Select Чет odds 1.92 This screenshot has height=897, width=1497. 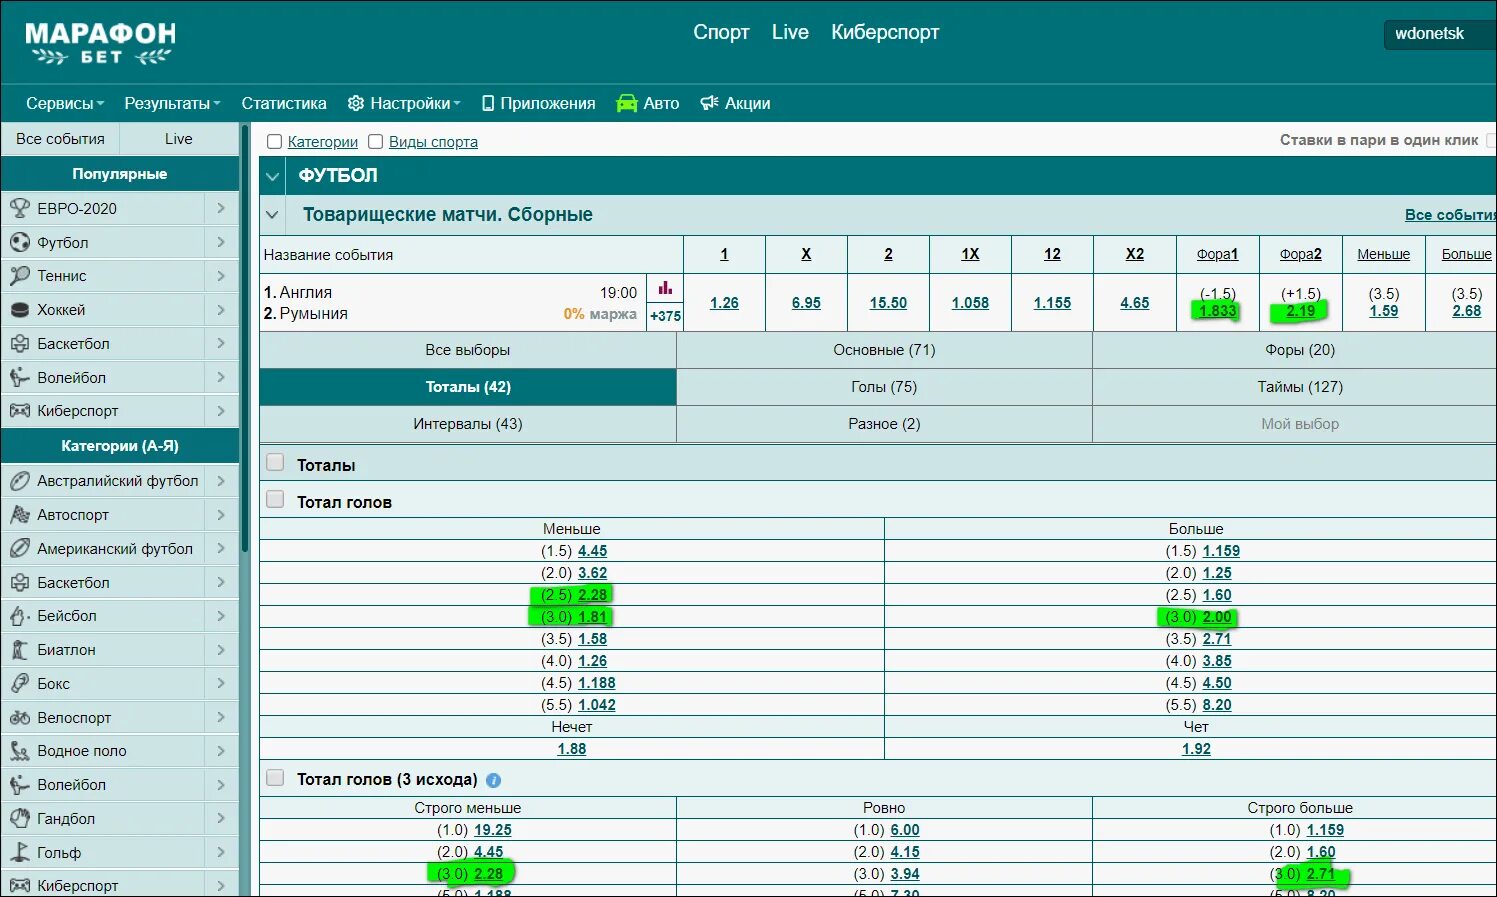(x=1196, y=749)
